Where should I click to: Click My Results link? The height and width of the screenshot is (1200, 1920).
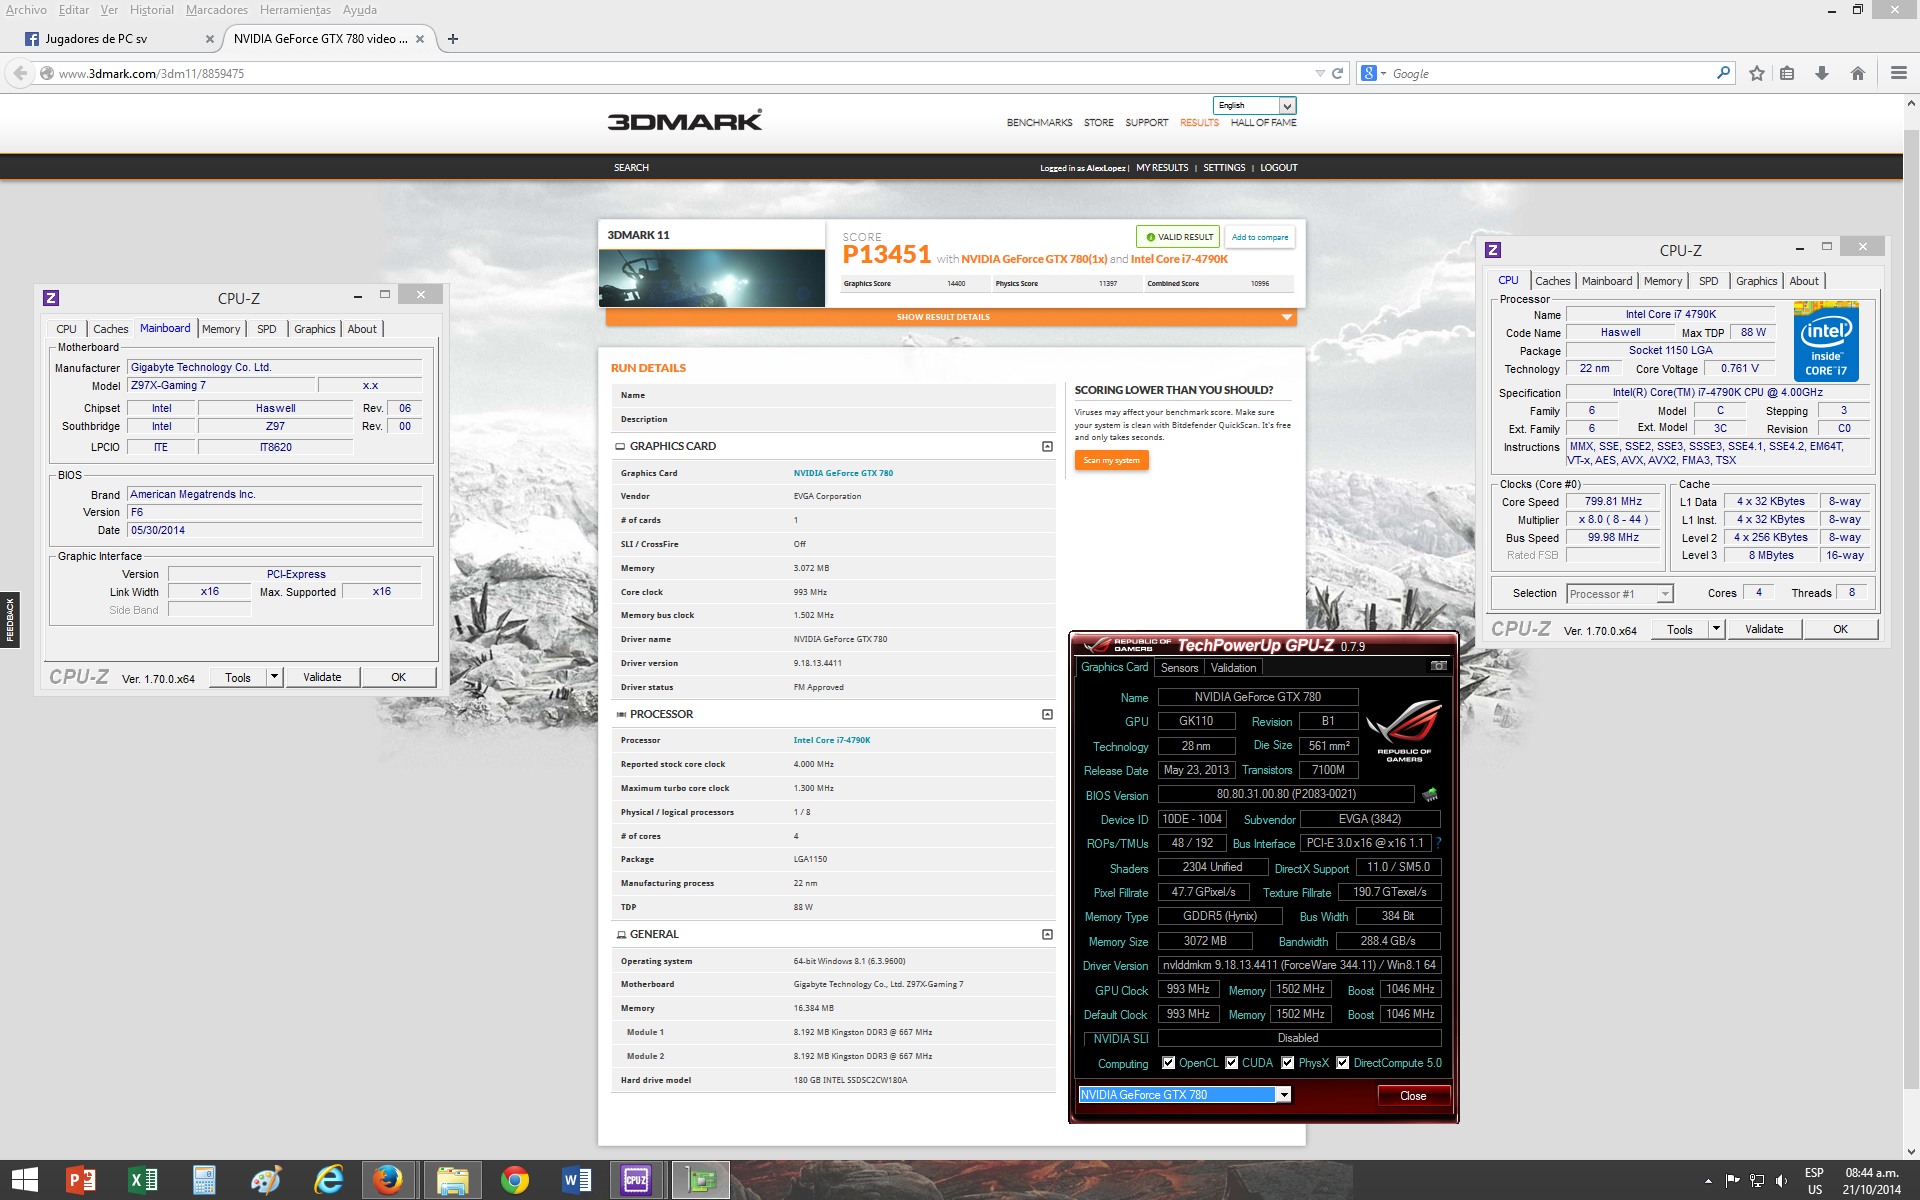click(1162, 168)
